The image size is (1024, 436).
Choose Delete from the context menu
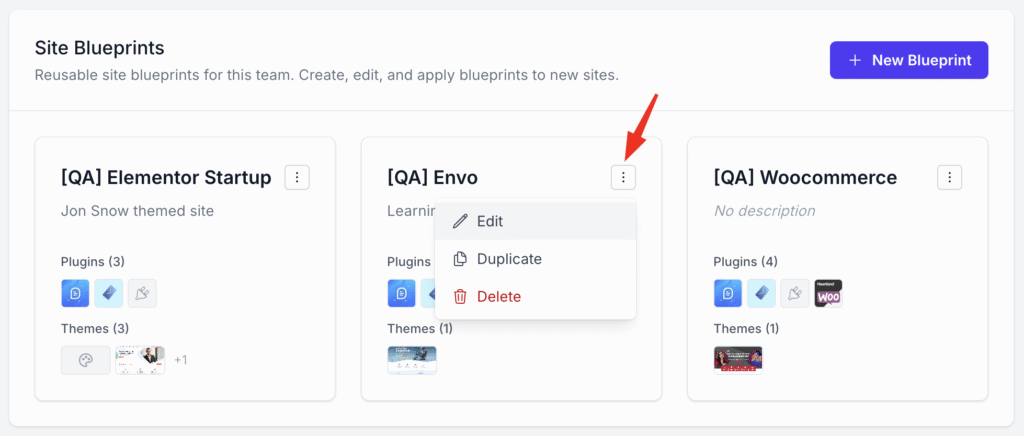tap(536, 297)
